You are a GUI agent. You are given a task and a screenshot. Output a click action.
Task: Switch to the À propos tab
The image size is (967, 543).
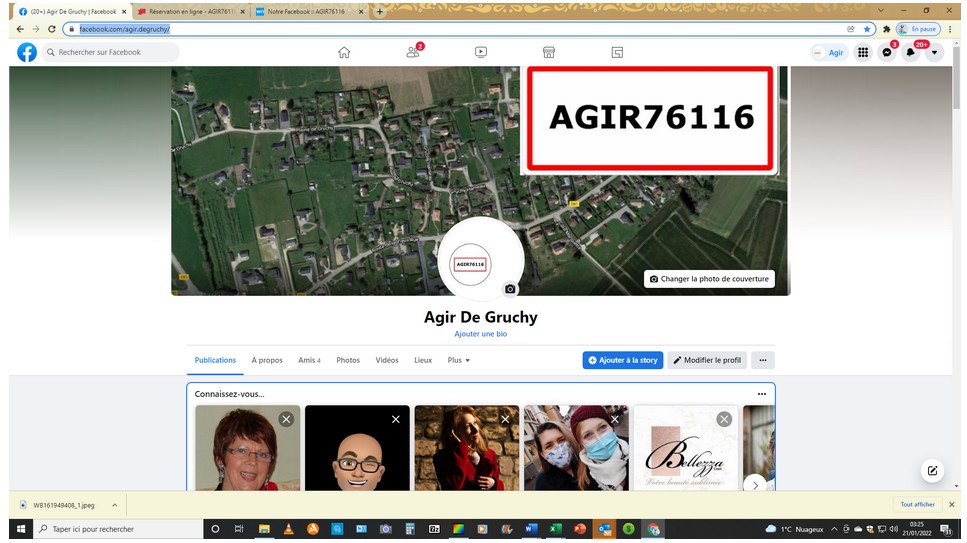tap(267, 360)
